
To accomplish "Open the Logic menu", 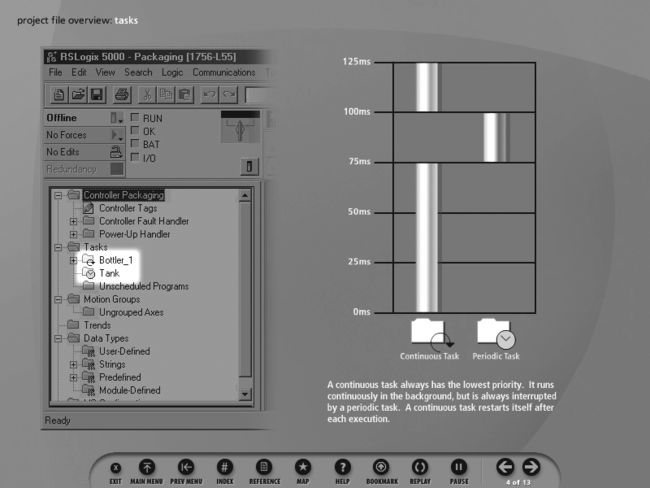I will (x=172, y=72).
